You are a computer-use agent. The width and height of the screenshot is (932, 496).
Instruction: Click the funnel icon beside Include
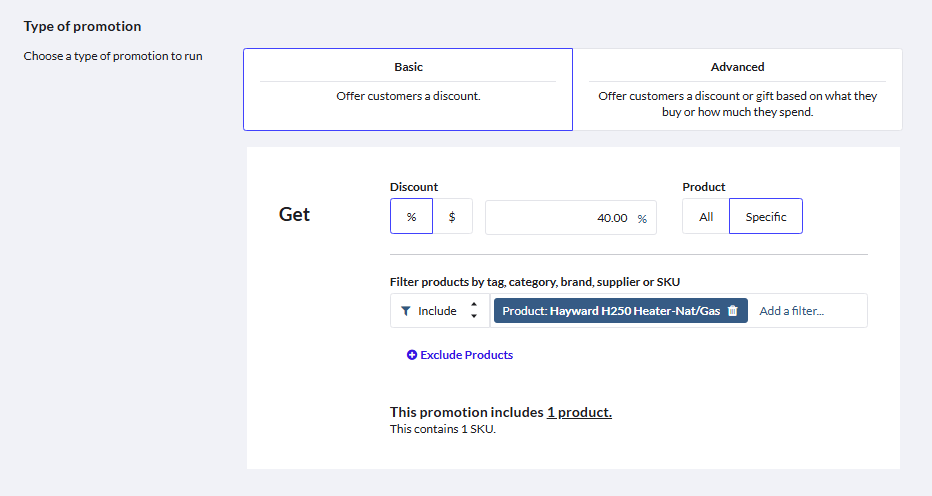[405, 311]
